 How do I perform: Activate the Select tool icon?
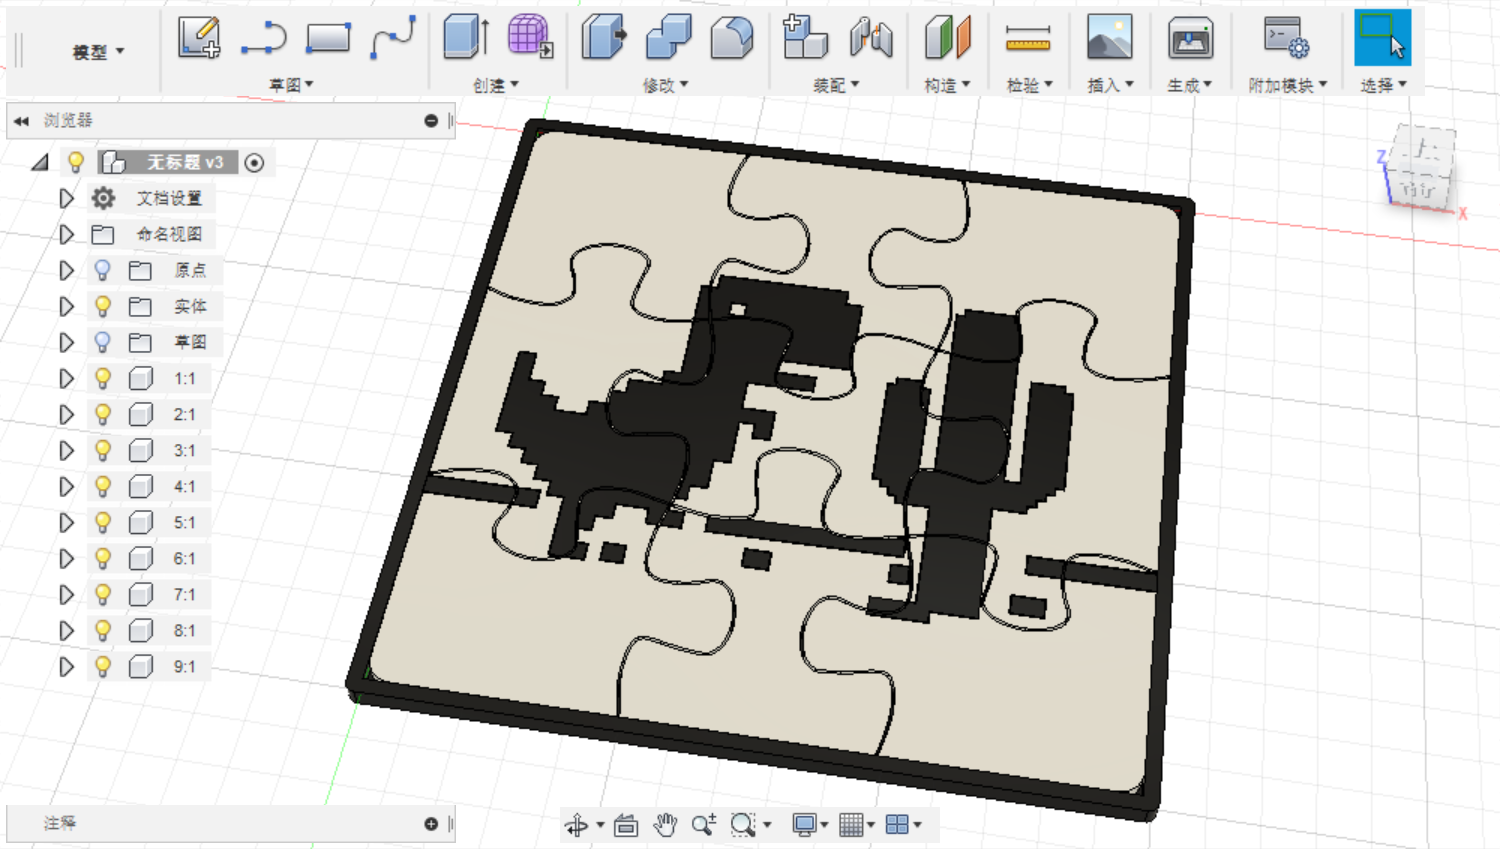[x=1383, y=38]
